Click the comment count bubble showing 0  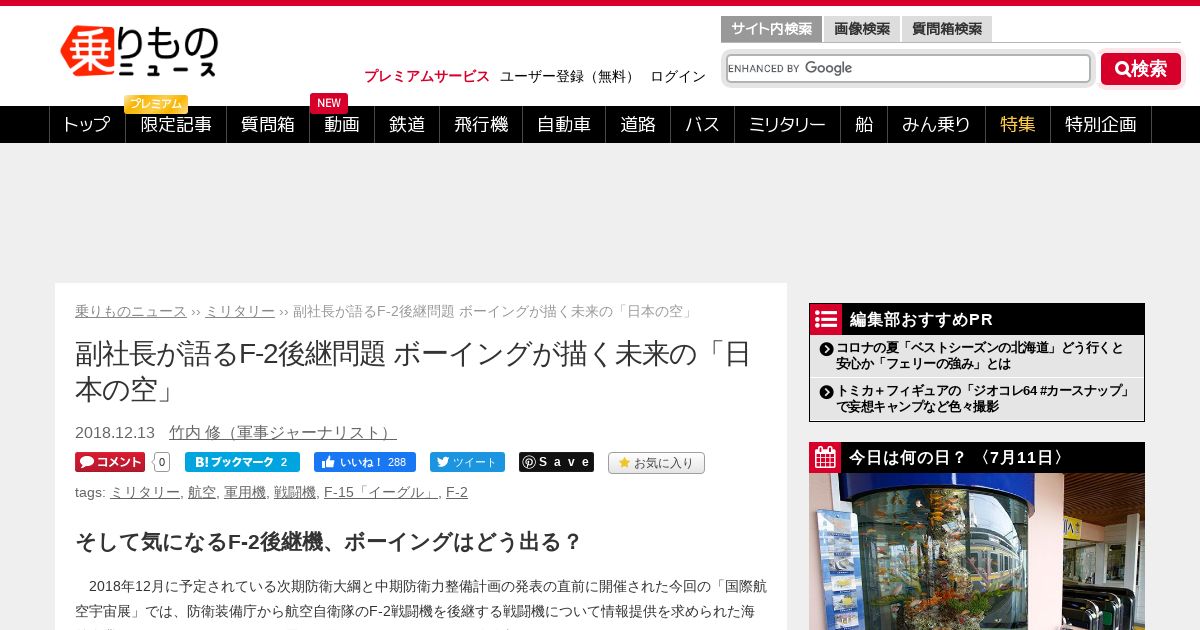click(x=162, y=462)
